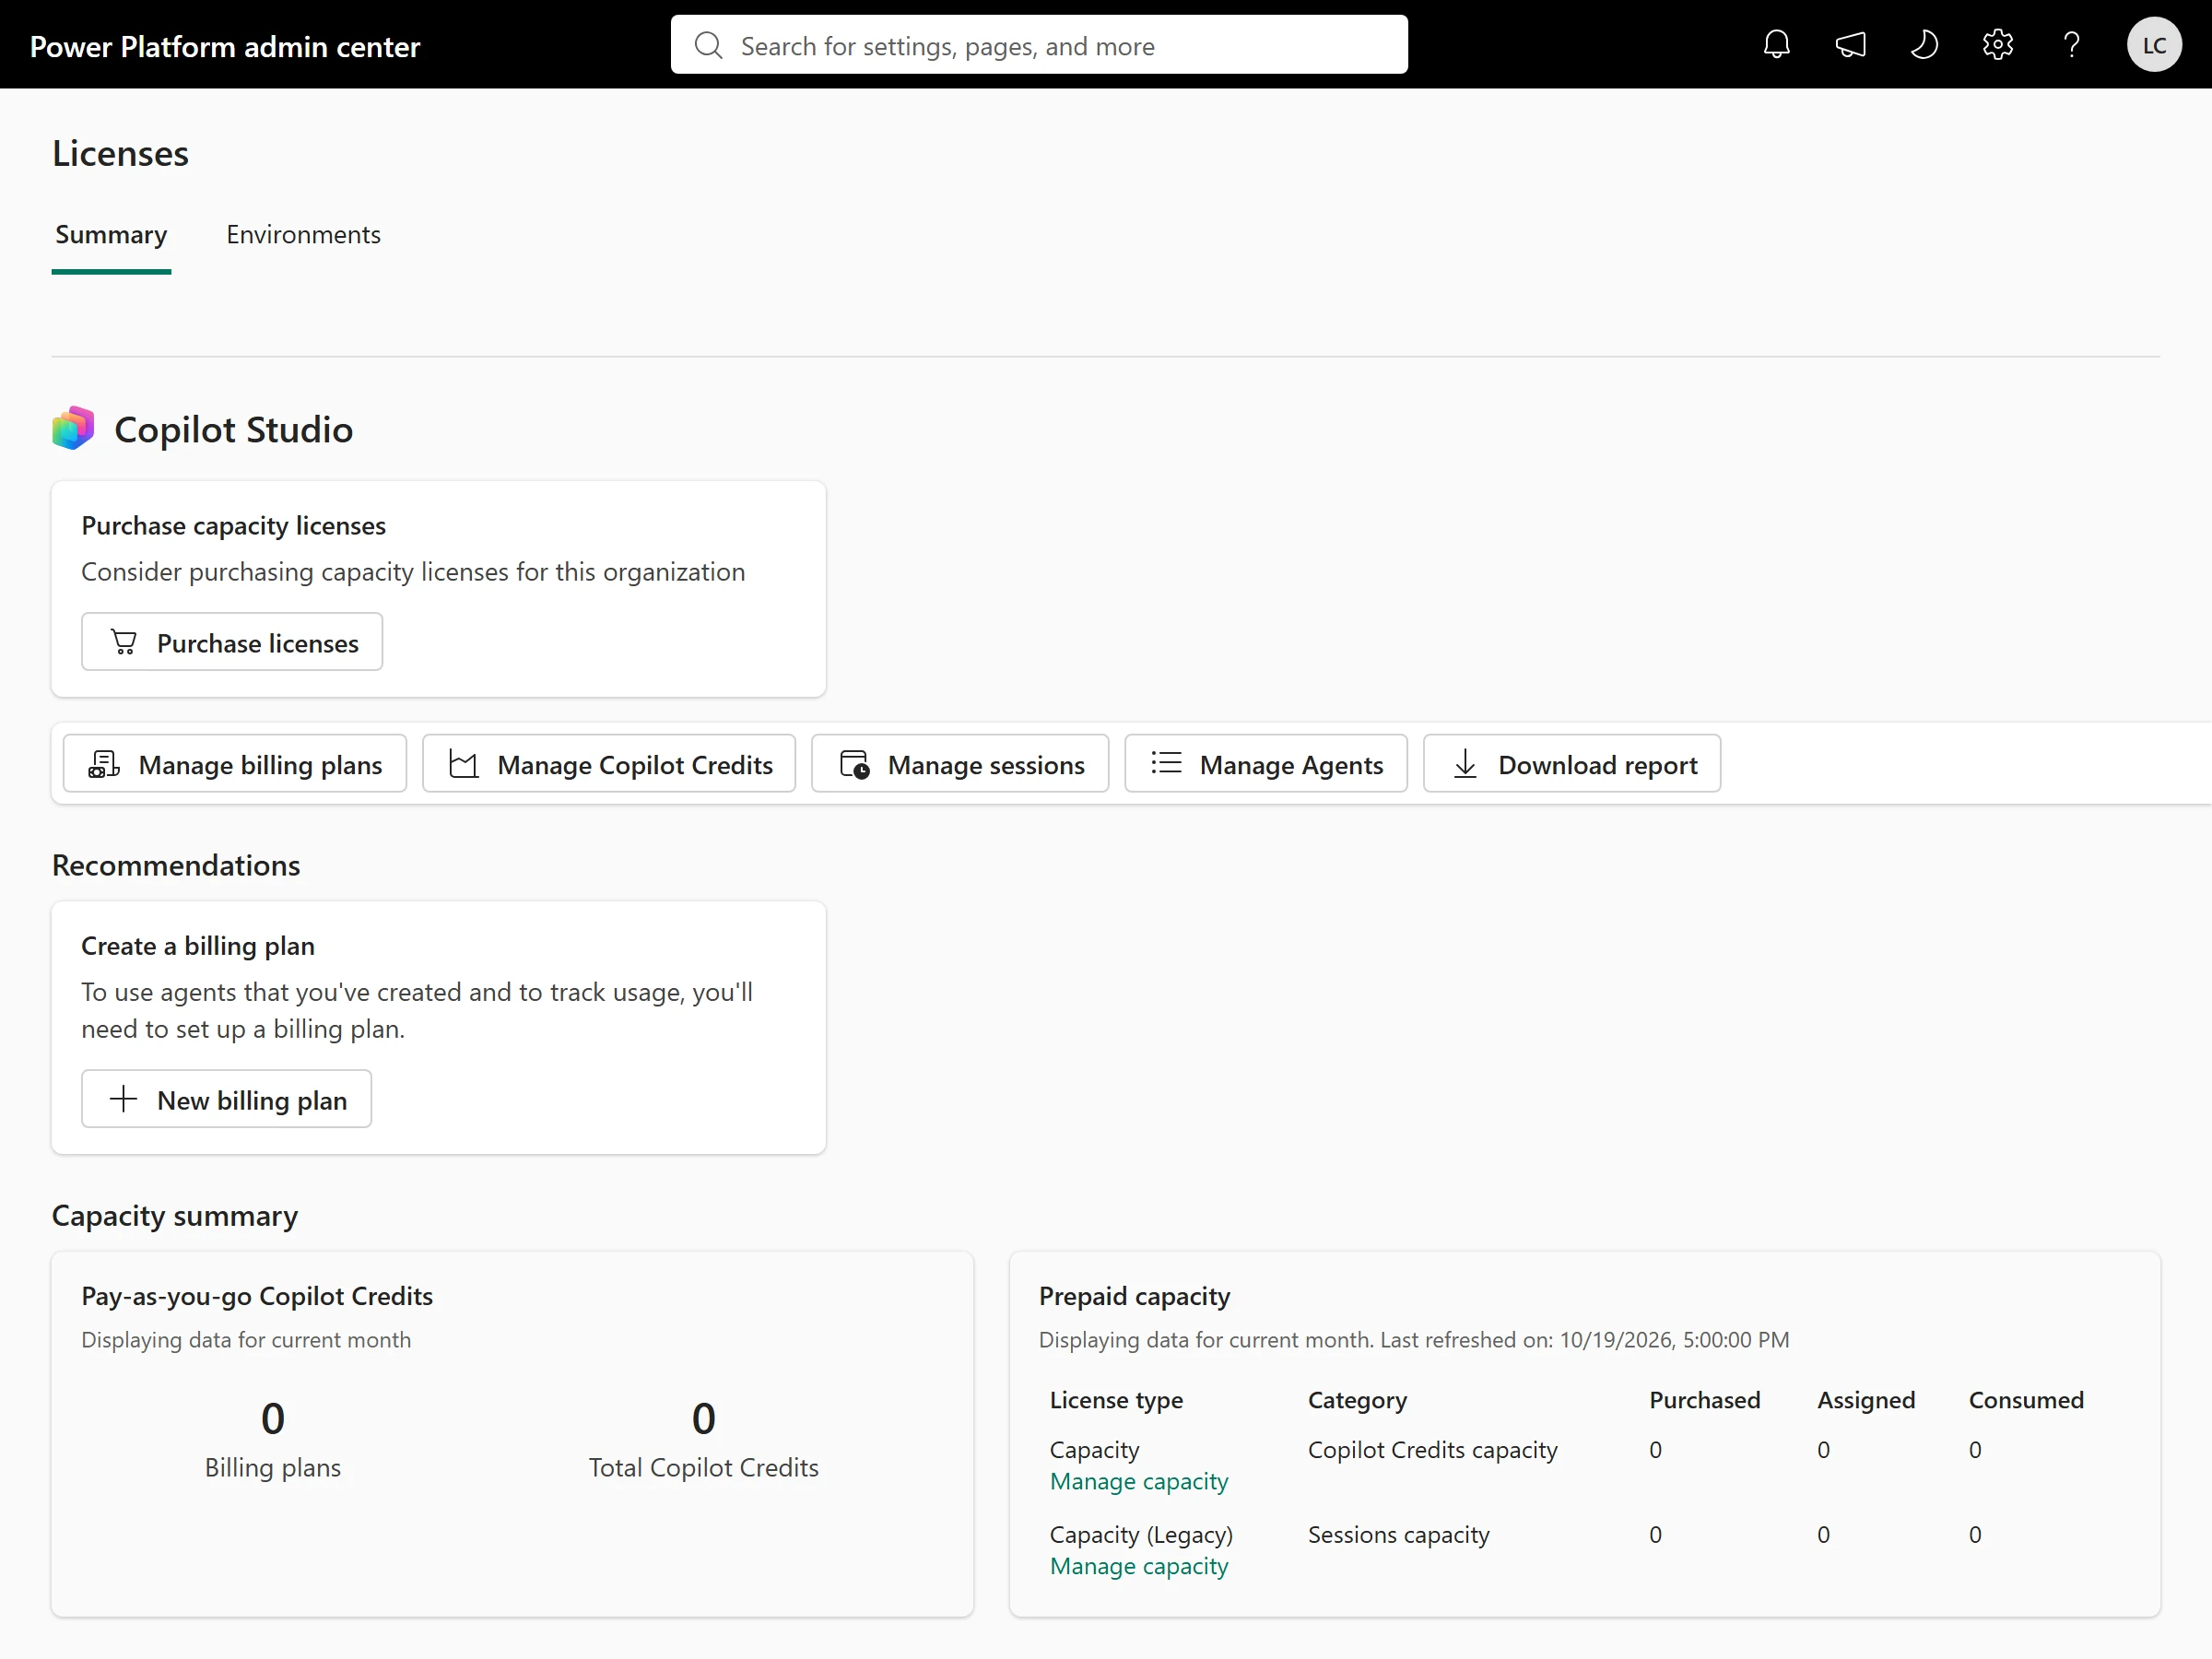This screenshot has height=1659, width=2212.
Task: Click the License type column header
Action: (x=1116, y=1401)
